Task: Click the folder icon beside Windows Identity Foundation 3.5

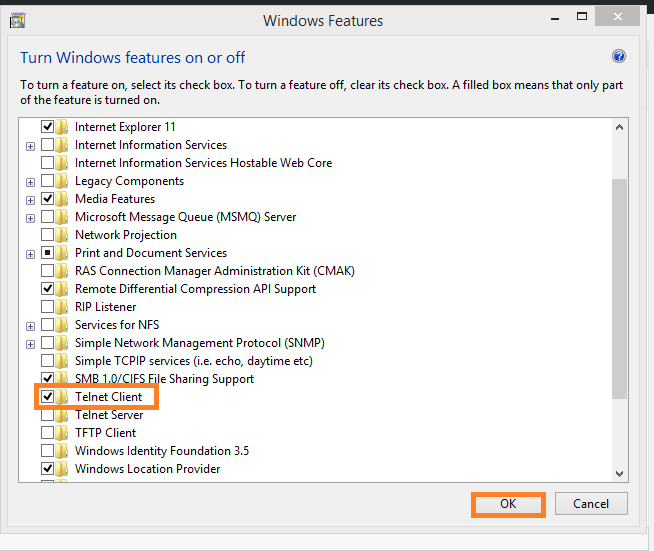Action: 62,451
